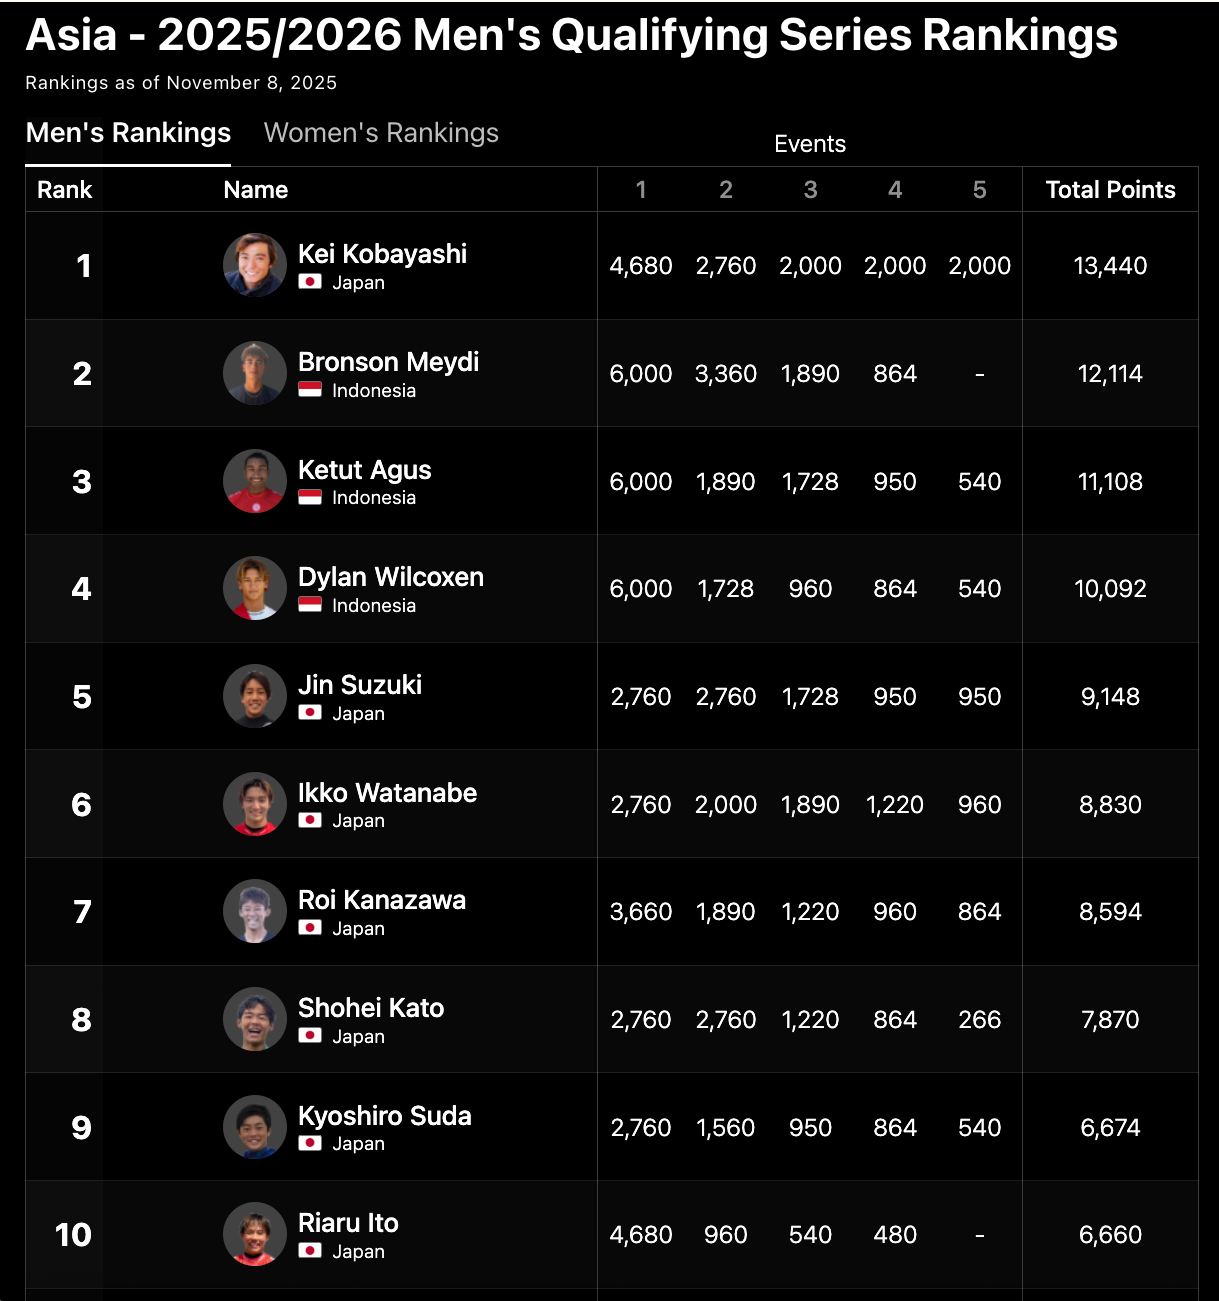The image size is (1219, 1301).
Task: Click the Rank column header
Action: coord(64,190)
